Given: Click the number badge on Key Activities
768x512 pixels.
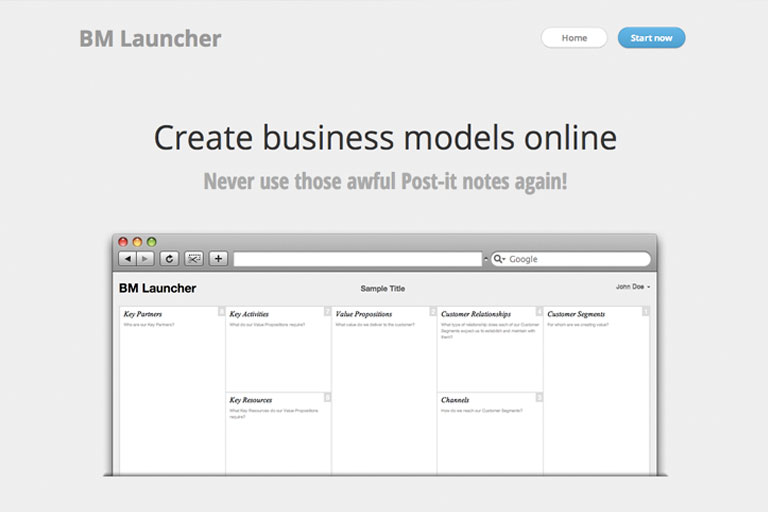Looking at the screenshot, I should (x=327, y=312).
